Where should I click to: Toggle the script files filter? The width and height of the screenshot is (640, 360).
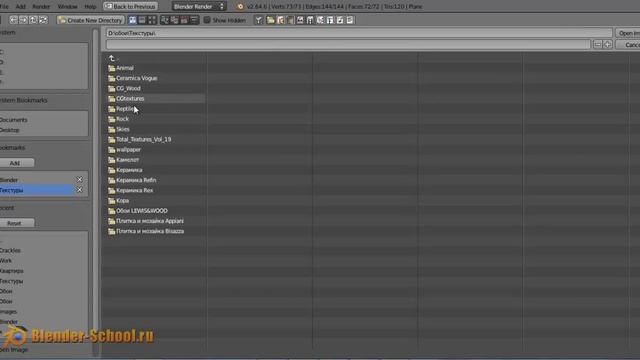click(320, 20)
